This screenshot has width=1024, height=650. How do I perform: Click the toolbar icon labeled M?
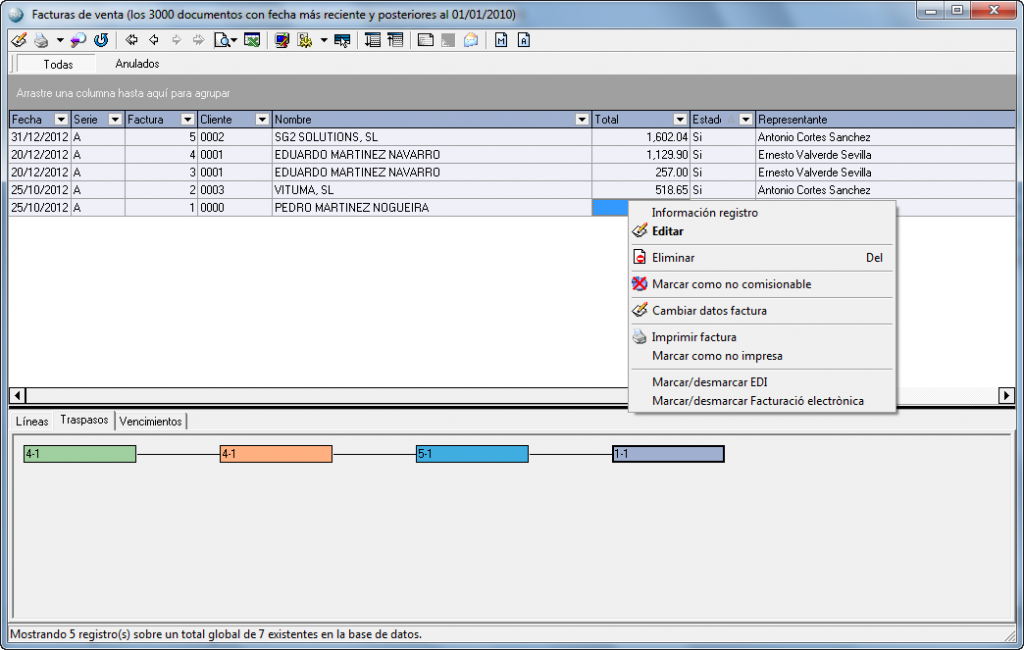click(501, 40)
